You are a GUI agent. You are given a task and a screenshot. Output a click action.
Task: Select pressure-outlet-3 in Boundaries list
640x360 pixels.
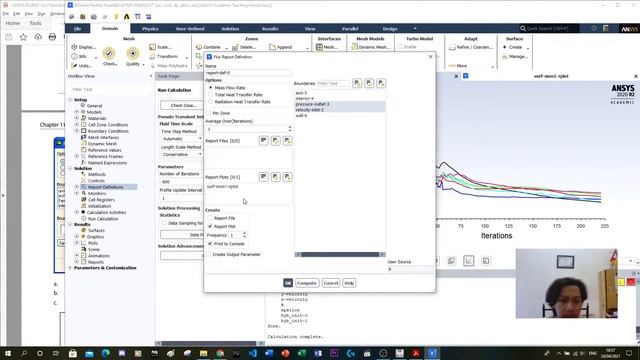coord(340,104)
